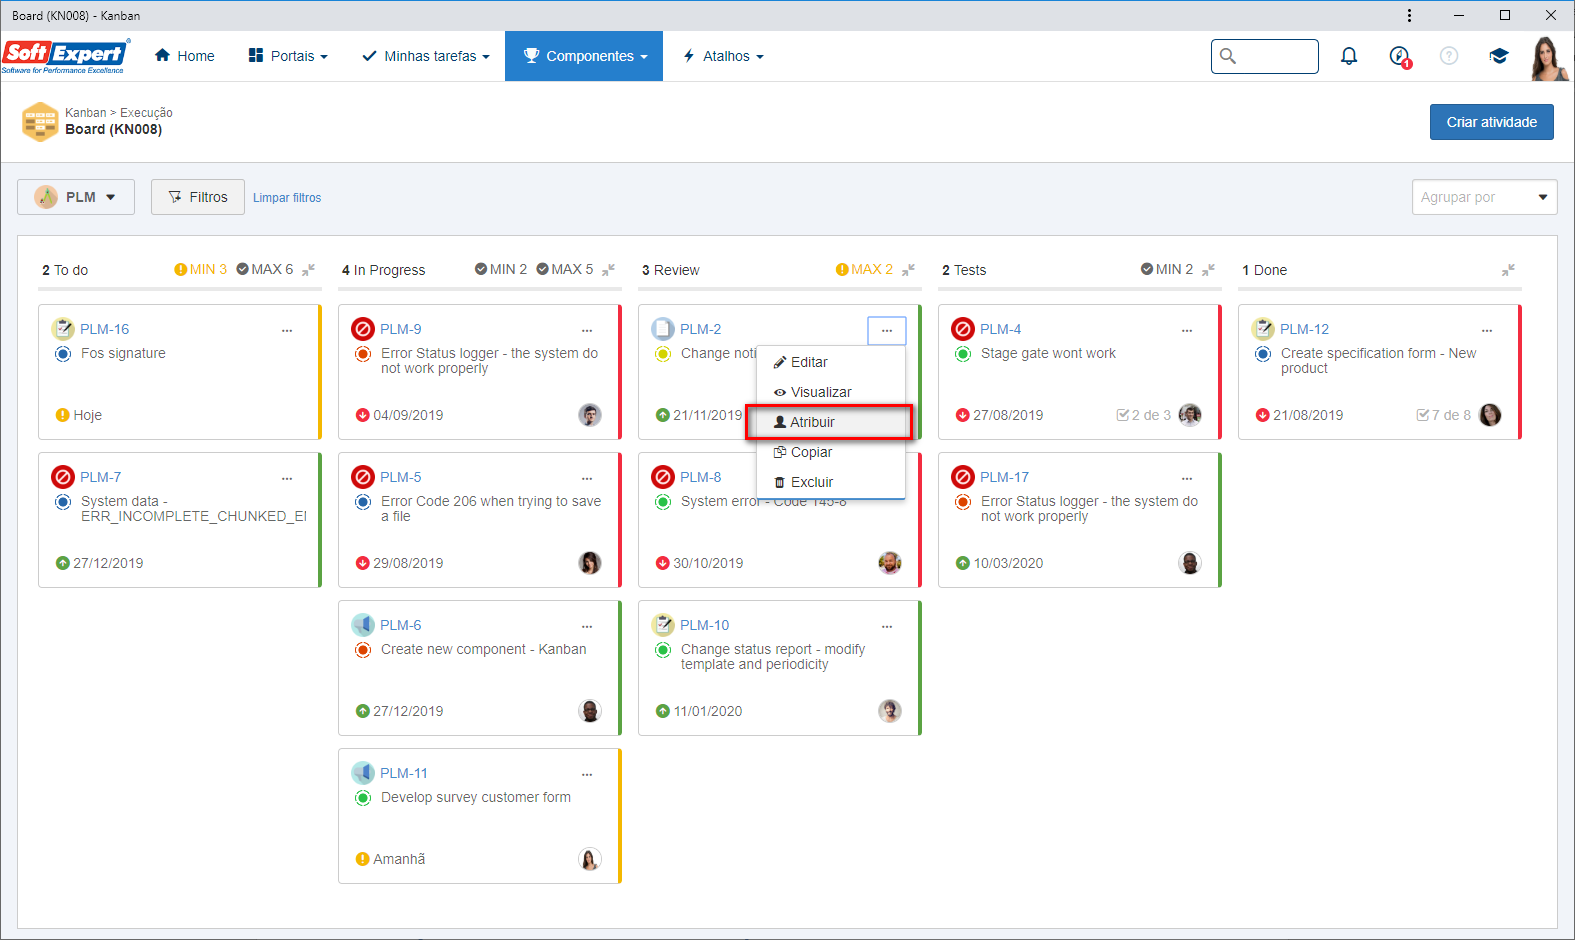Open the more options on PLM-5 card

(x=587, y=478)
